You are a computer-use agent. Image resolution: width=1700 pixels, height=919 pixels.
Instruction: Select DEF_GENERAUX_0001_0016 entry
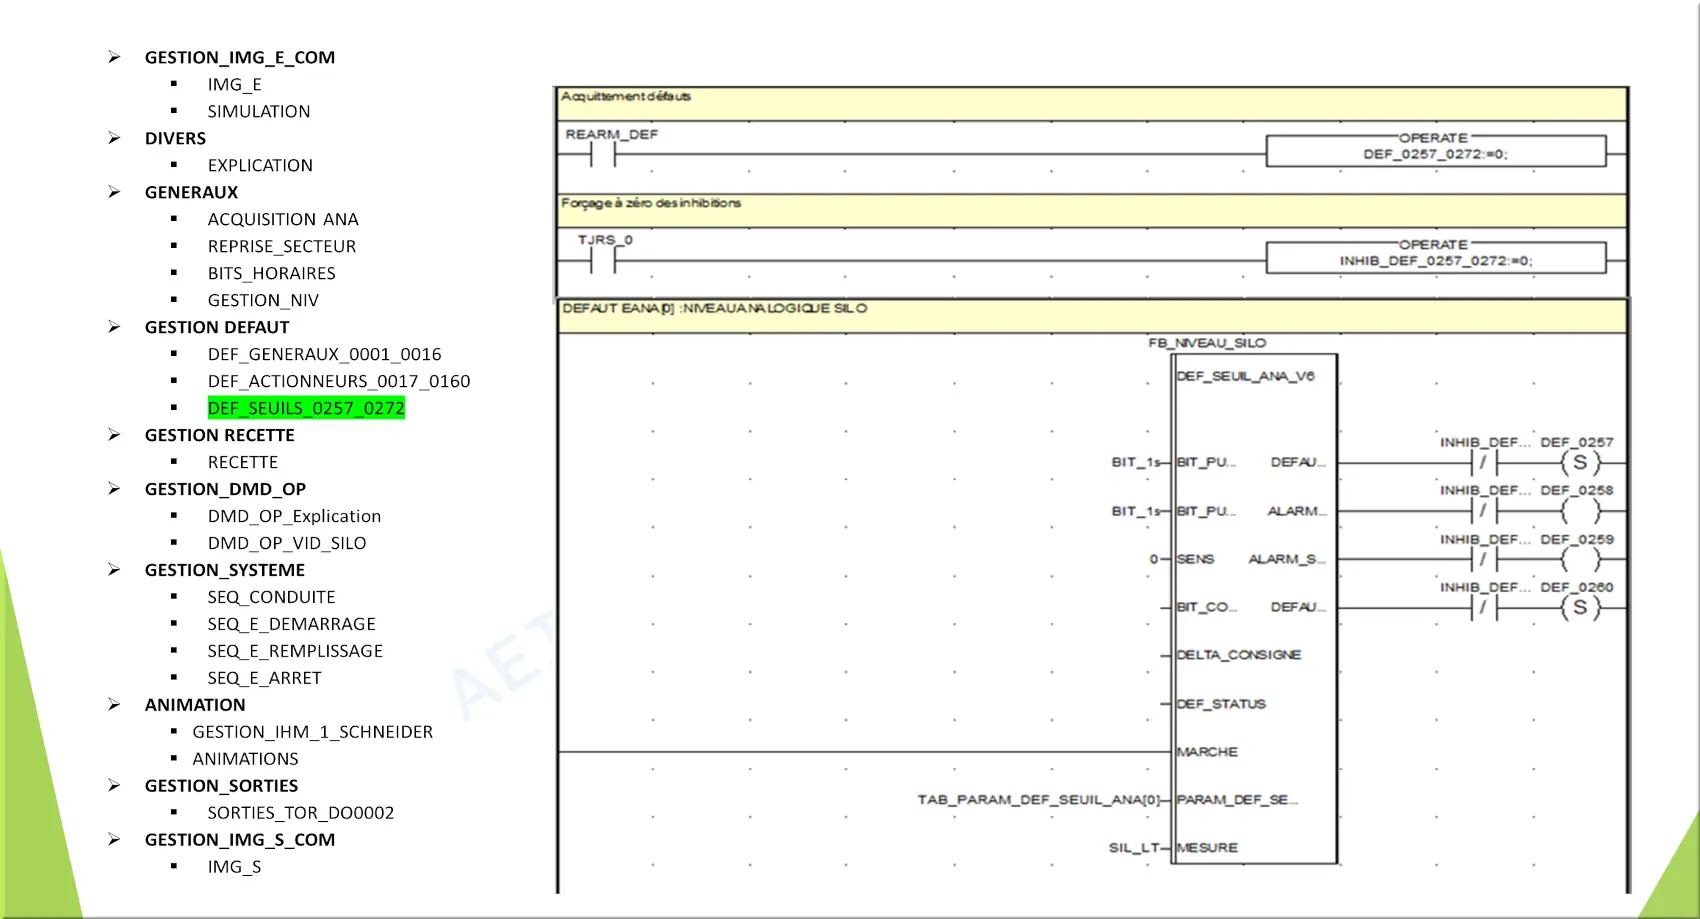click(x=324, y=355)
